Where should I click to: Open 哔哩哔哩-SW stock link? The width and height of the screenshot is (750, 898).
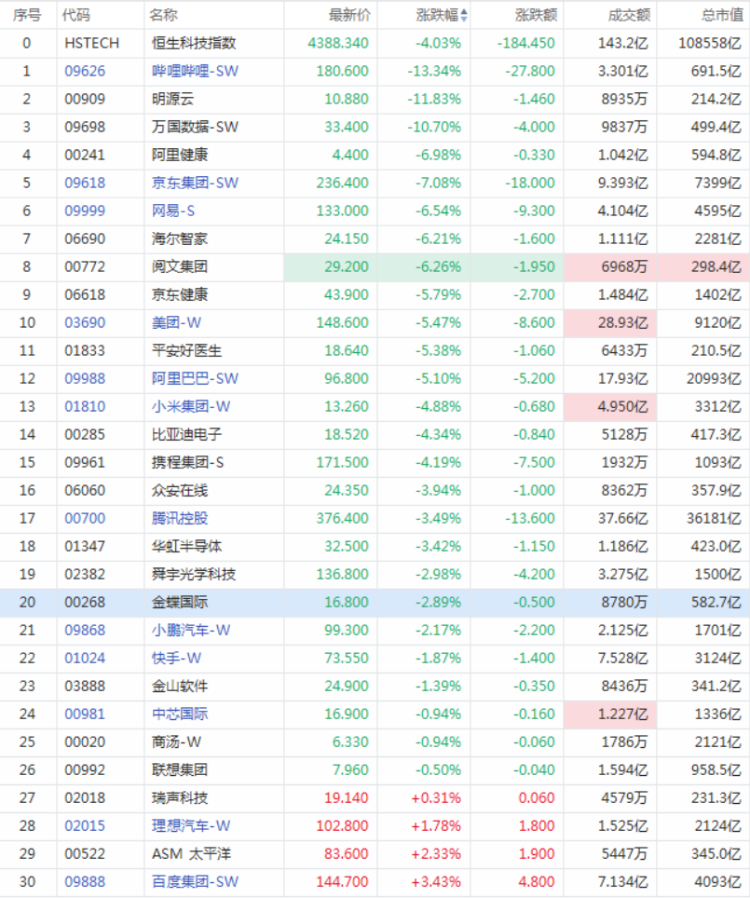coord(195,71)
